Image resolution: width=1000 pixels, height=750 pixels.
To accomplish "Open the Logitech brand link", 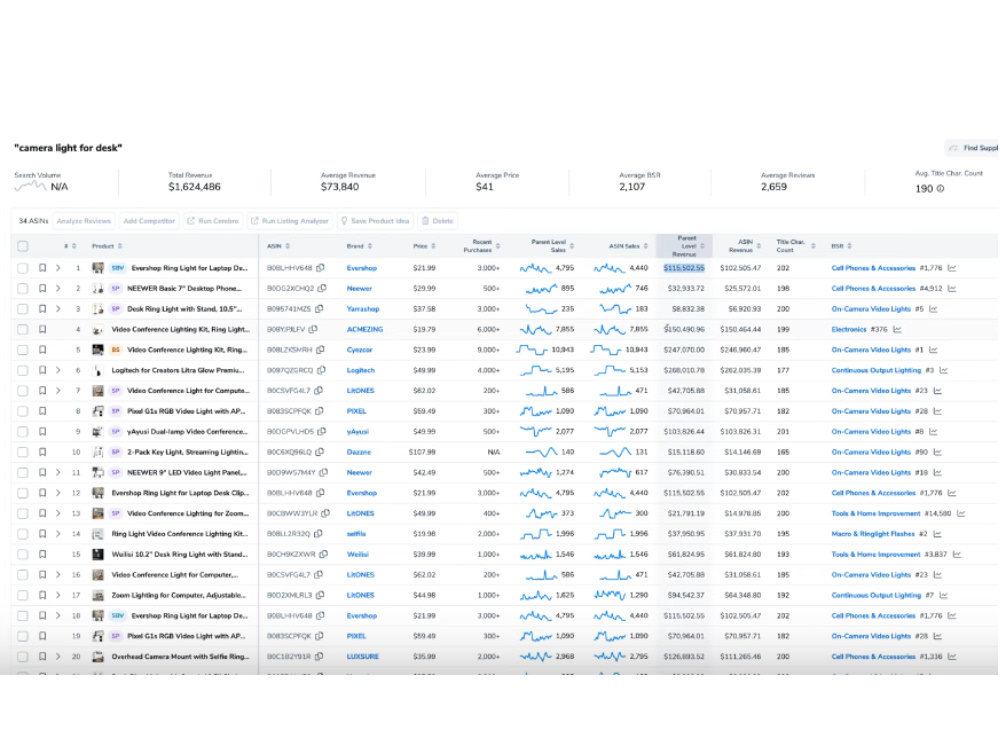I will (360, 371).
